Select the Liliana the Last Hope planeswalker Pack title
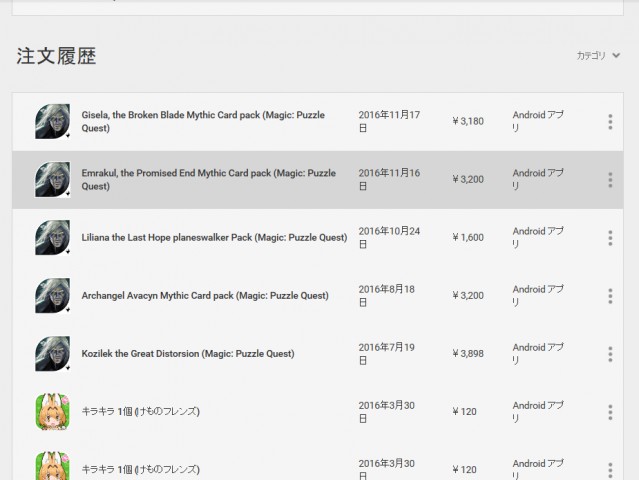 click(x=214, y=238)
